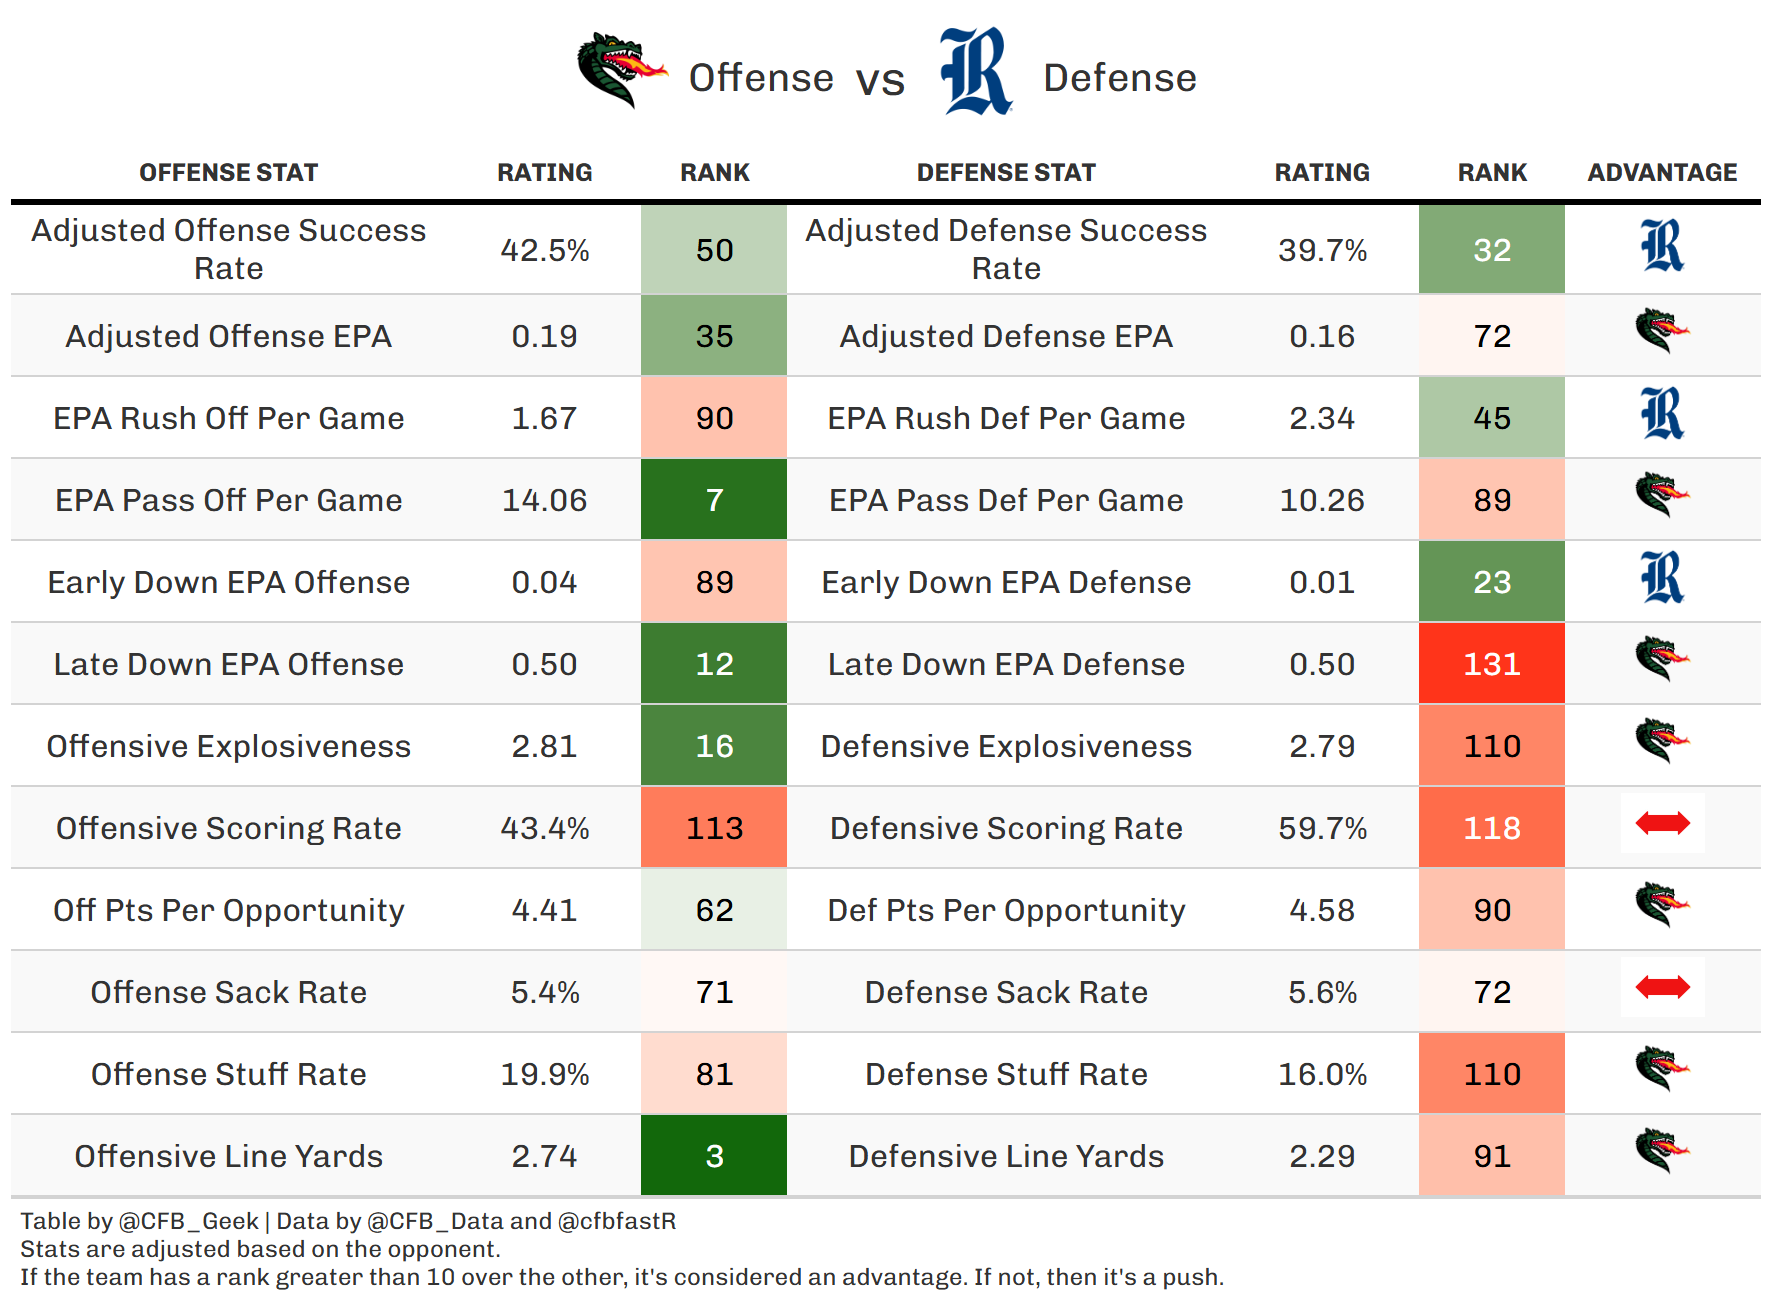Image resolution: width=1770 pixels, height=1312 pixels.
Task: Click the green rank 7 EPA Pass cell
Action: [x=714, y=500]
